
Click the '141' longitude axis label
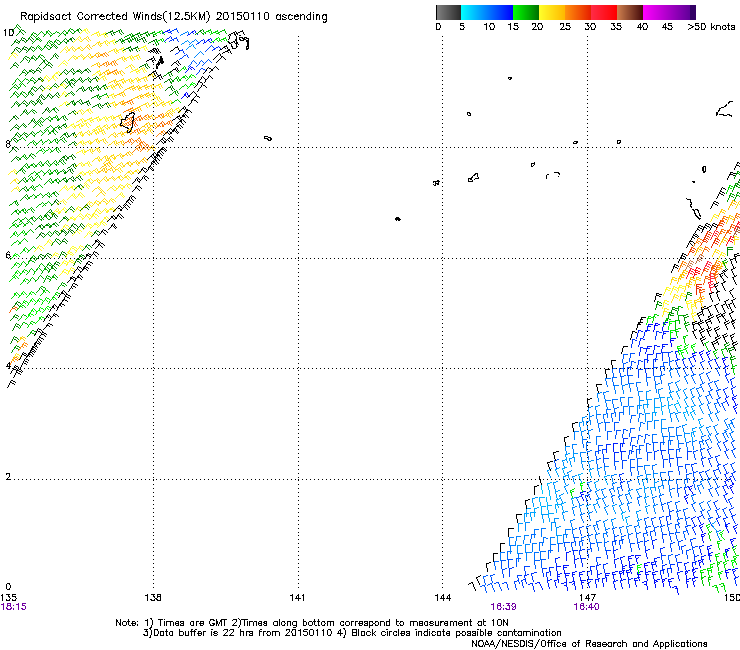[297, 598]
